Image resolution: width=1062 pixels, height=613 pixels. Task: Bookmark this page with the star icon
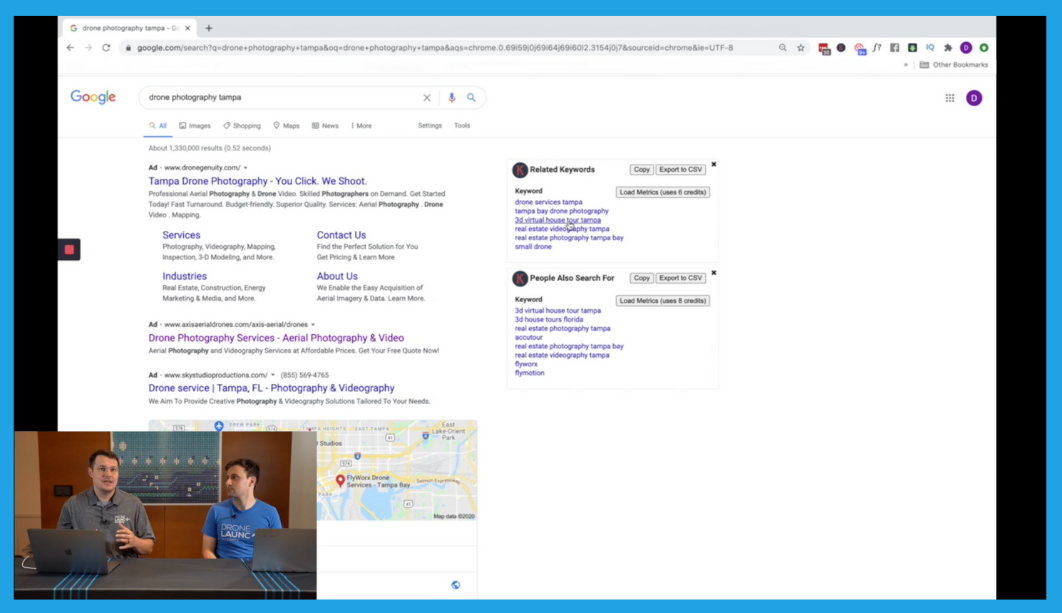[801, 47]
